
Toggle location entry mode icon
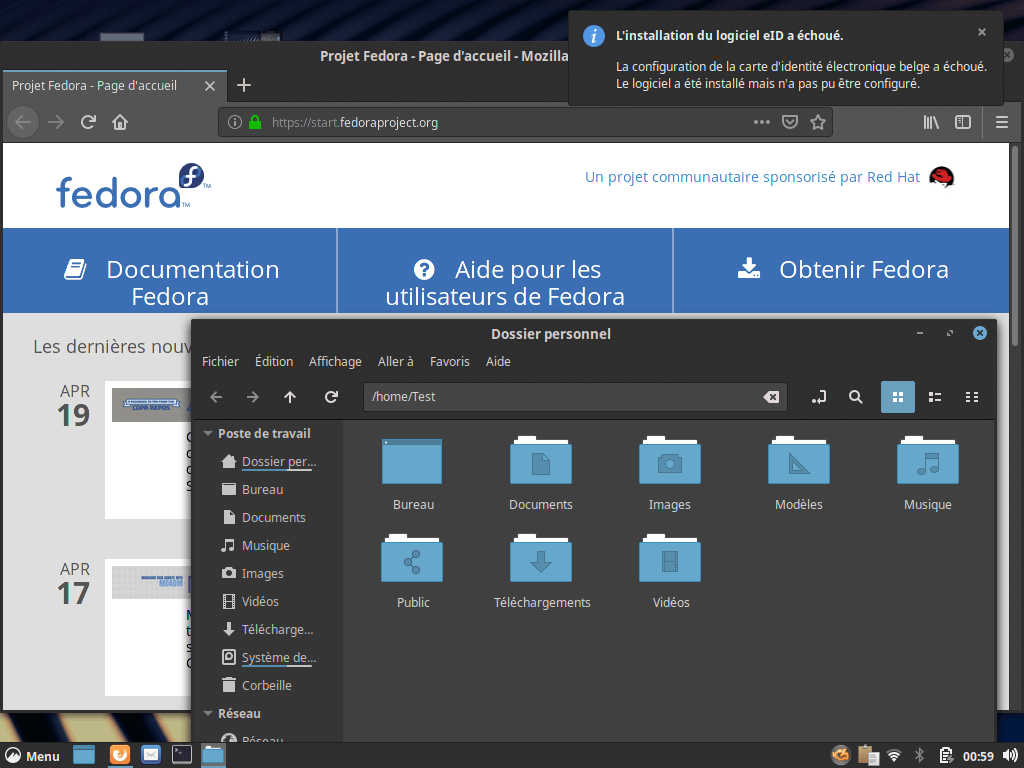point(819,397)
